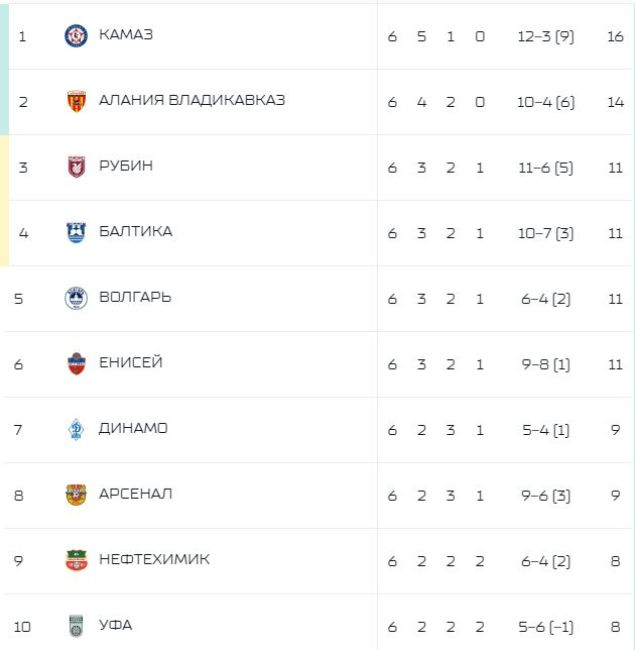635x650 pixels.
Task: Click ЕНИСЕЙ goal record 9–8 (1)
Action: tap(546, 364)
